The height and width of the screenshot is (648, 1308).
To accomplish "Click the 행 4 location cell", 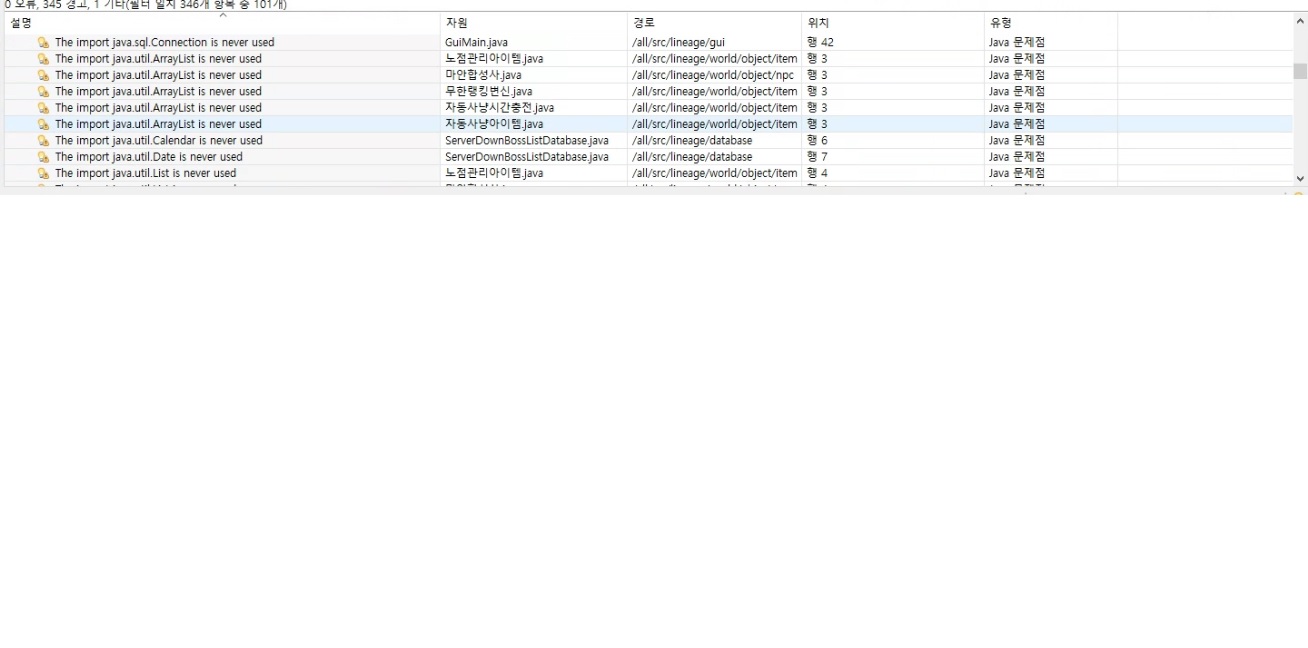I will click(x=817, y=173).
